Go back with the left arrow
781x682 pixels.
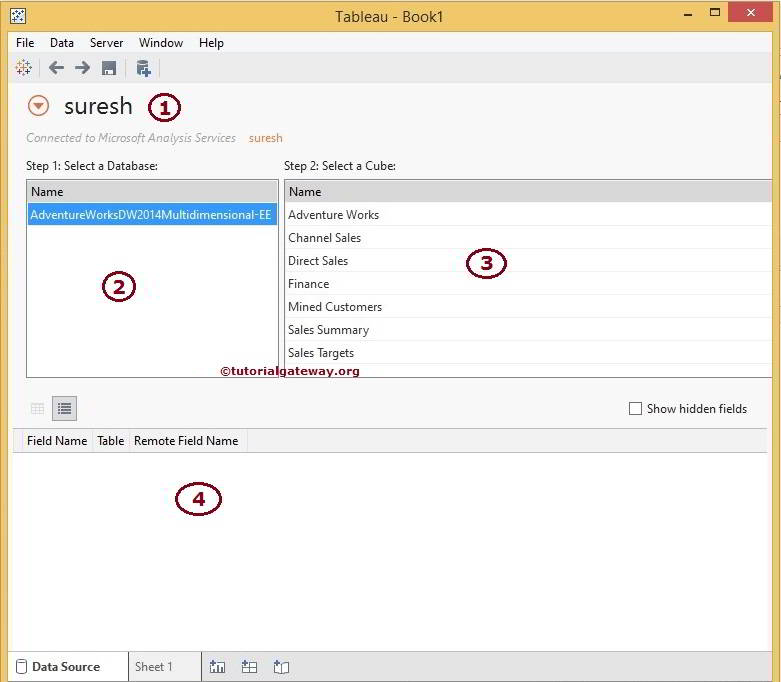coord(56,68)
